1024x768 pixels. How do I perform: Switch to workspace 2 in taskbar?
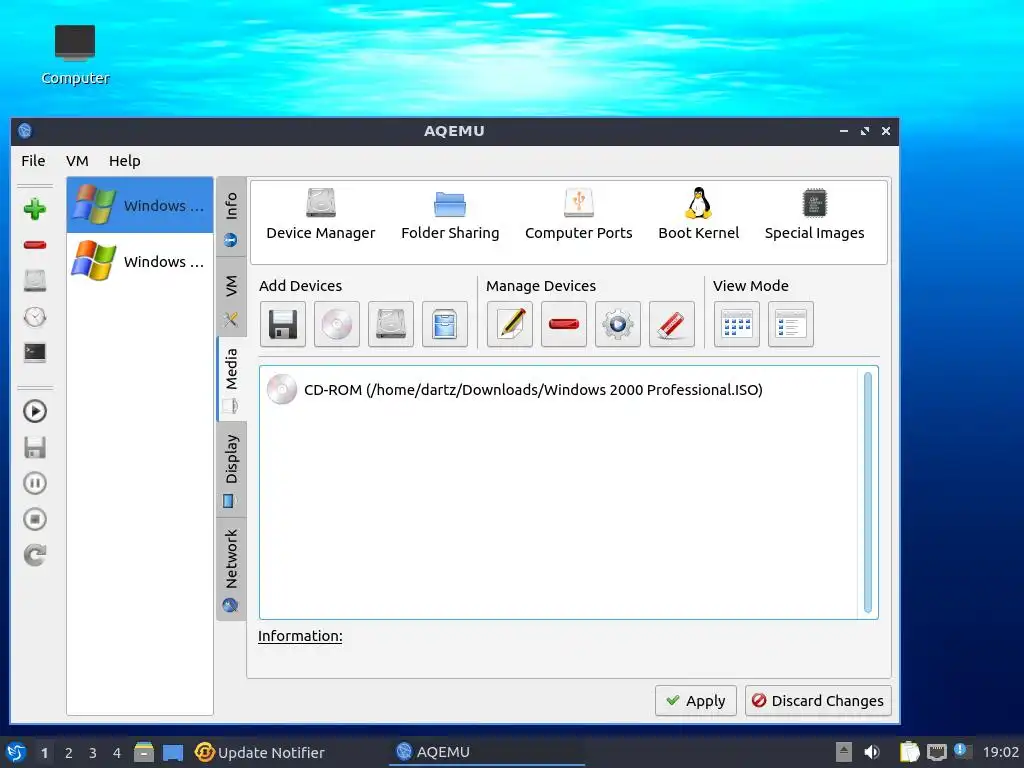coord(69,753)
